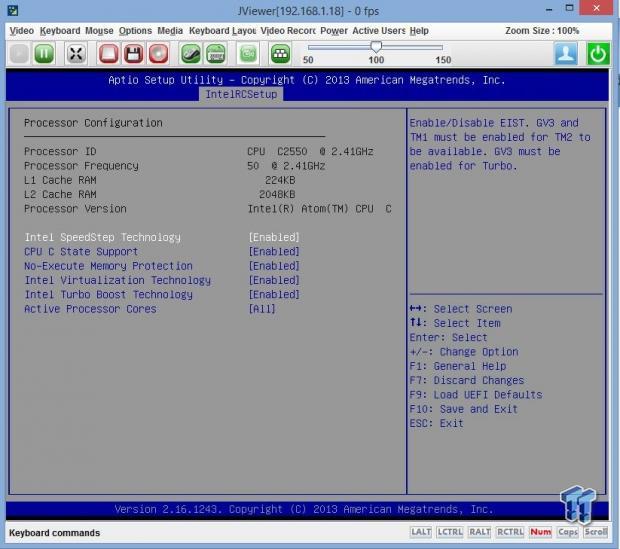Open the Video Record menu
Image resolution: width=620 pixels, height=549 pixels.
pos(288,31)
